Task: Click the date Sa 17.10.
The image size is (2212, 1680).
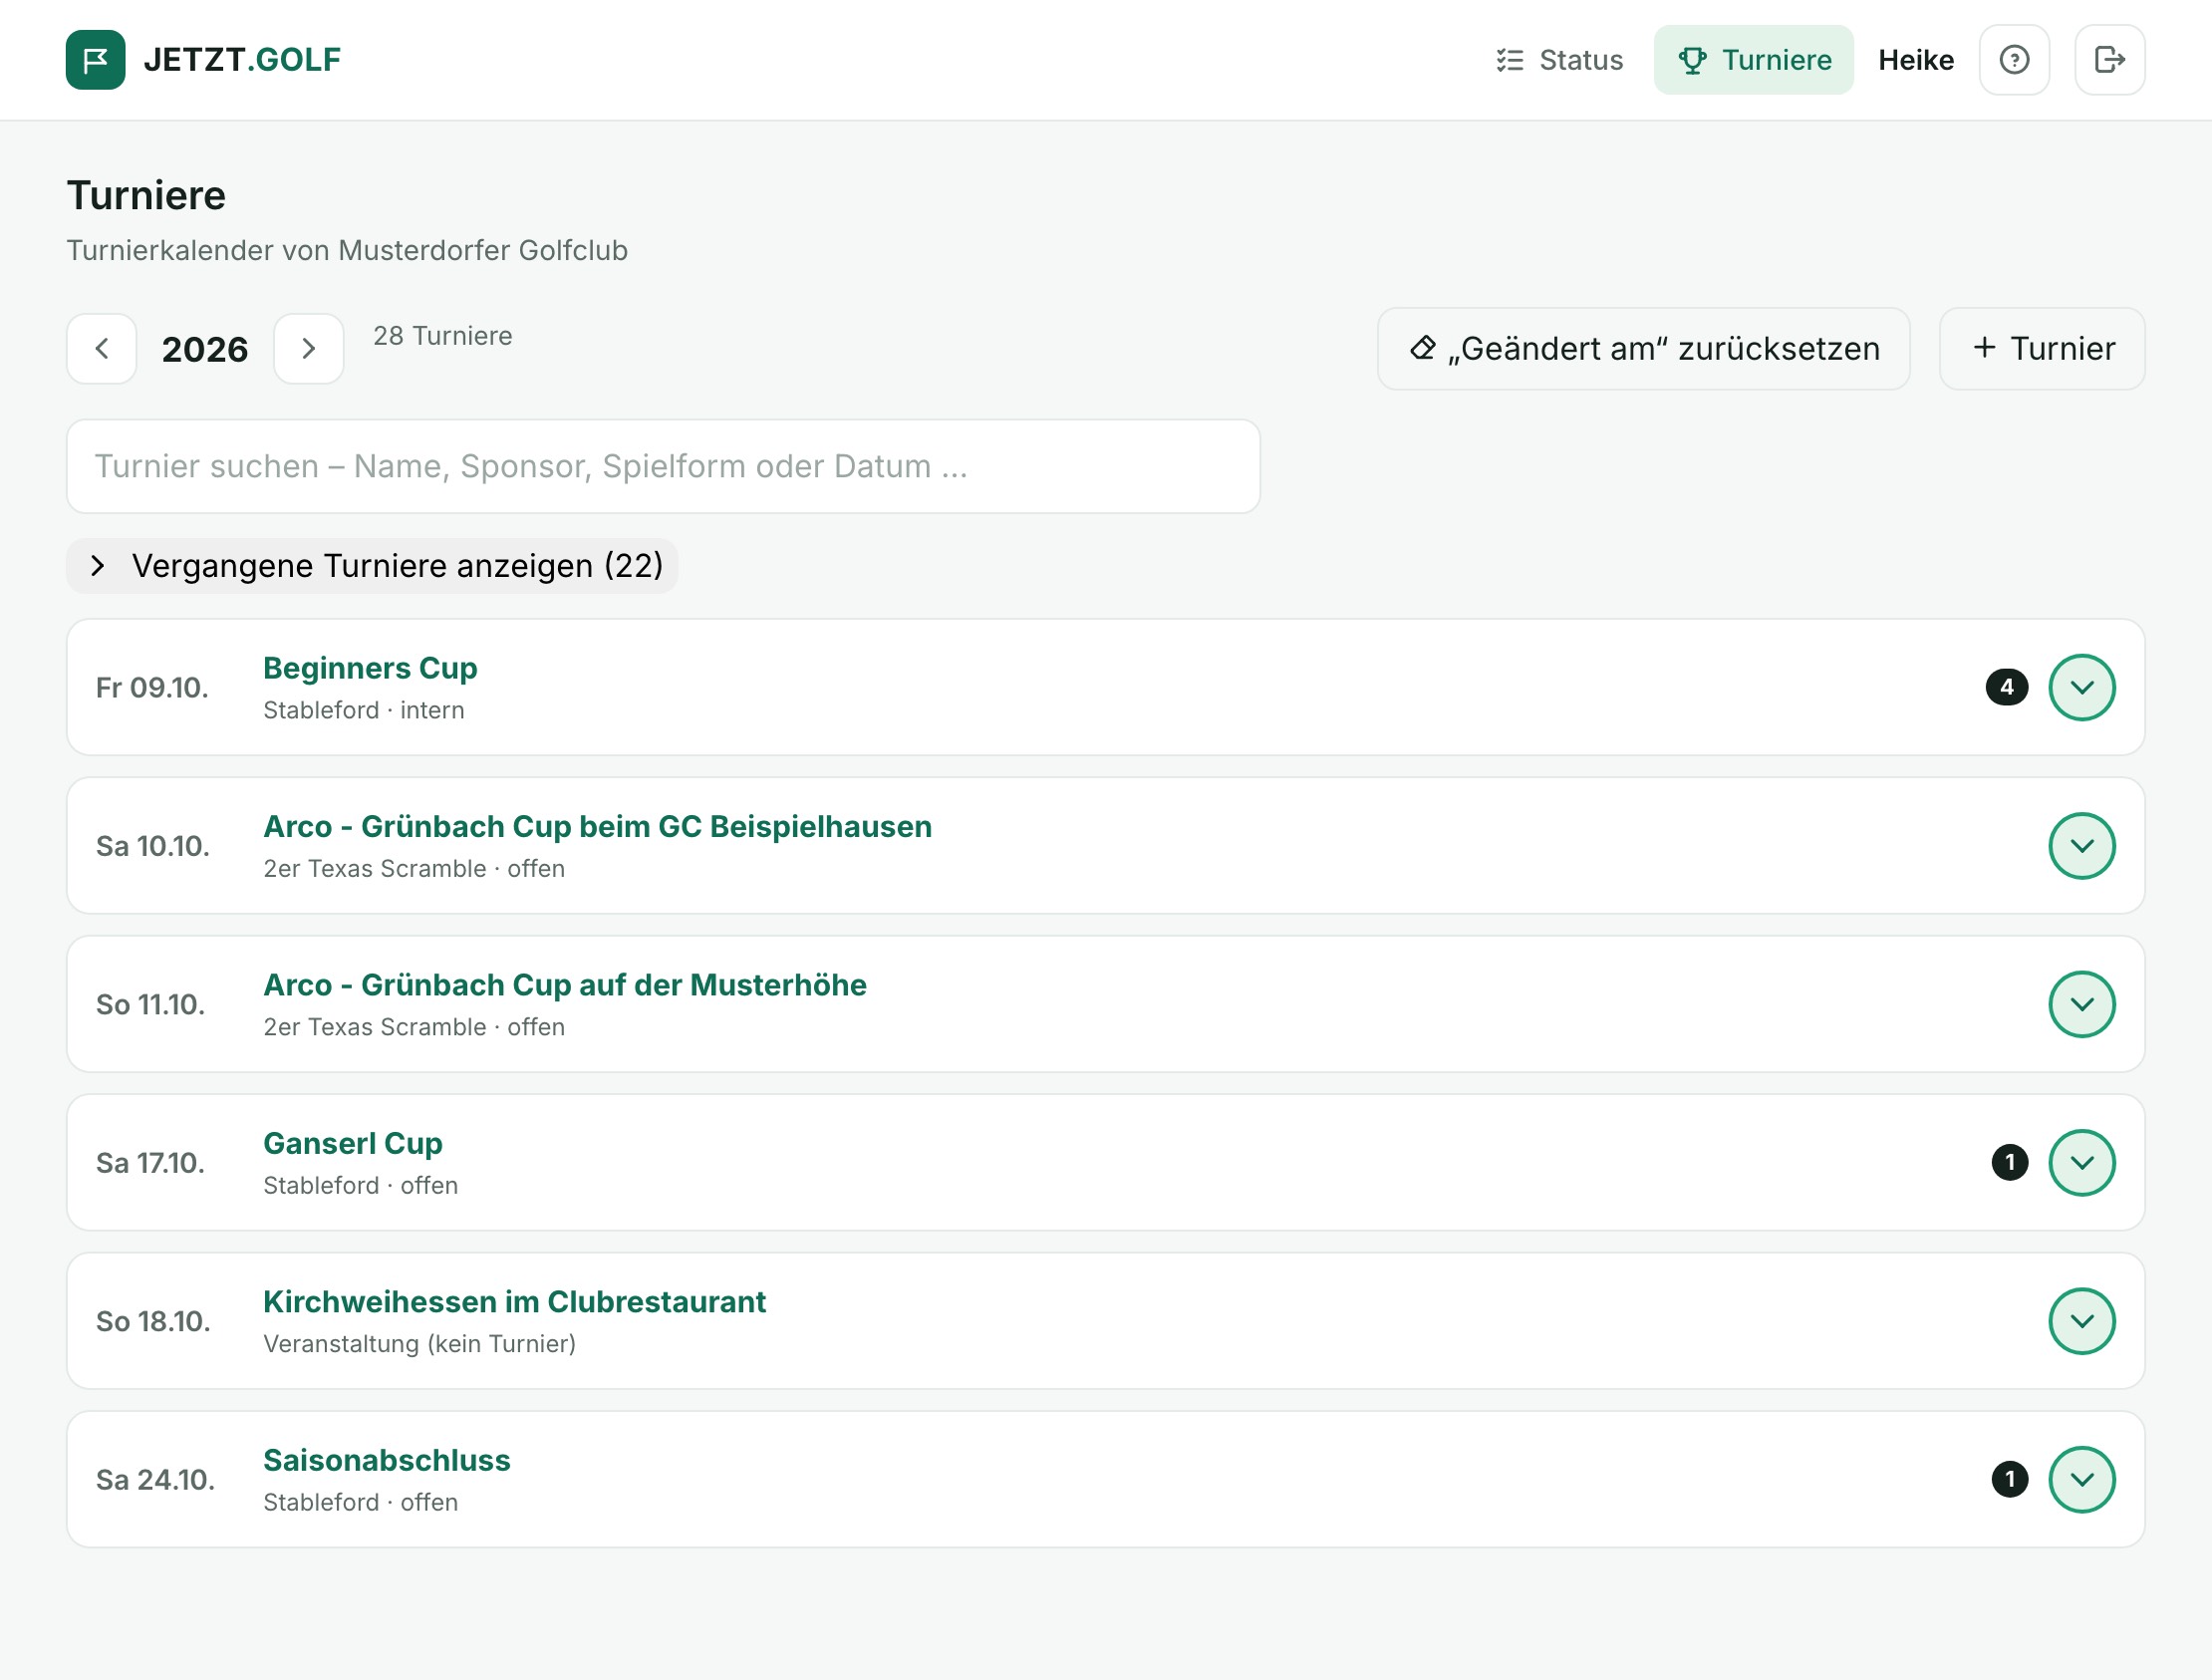Action: 151,1162
